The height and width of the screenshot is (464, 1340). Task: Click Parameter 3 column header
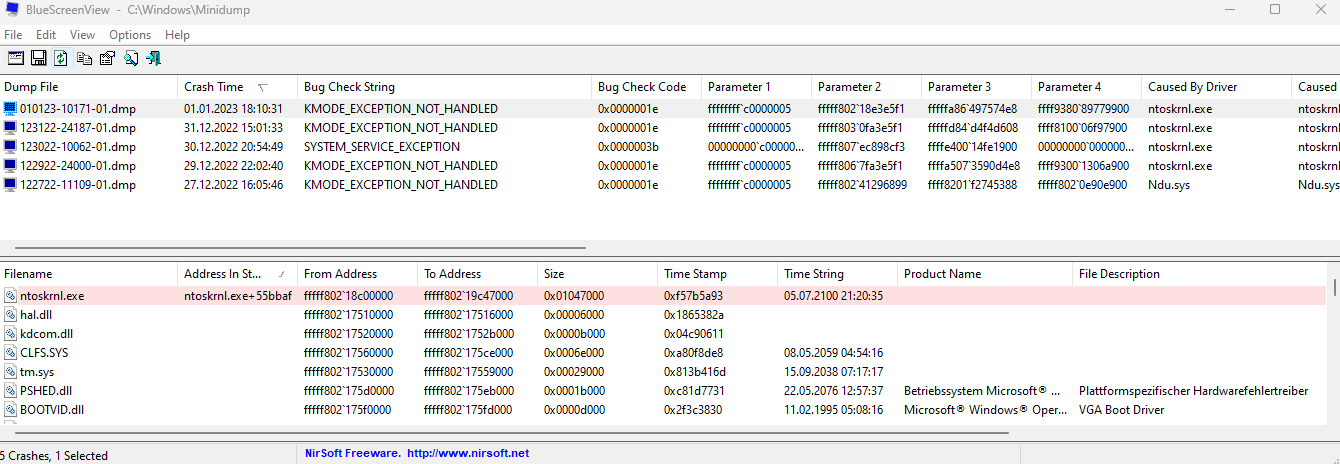tap(977, 87)
